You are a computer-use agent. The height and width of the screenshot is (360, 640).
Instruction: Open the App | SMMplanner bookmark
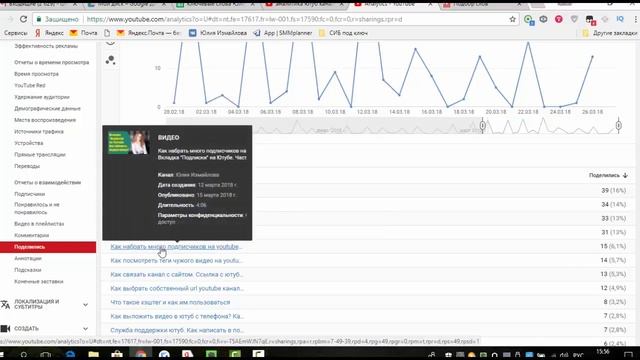283,33
